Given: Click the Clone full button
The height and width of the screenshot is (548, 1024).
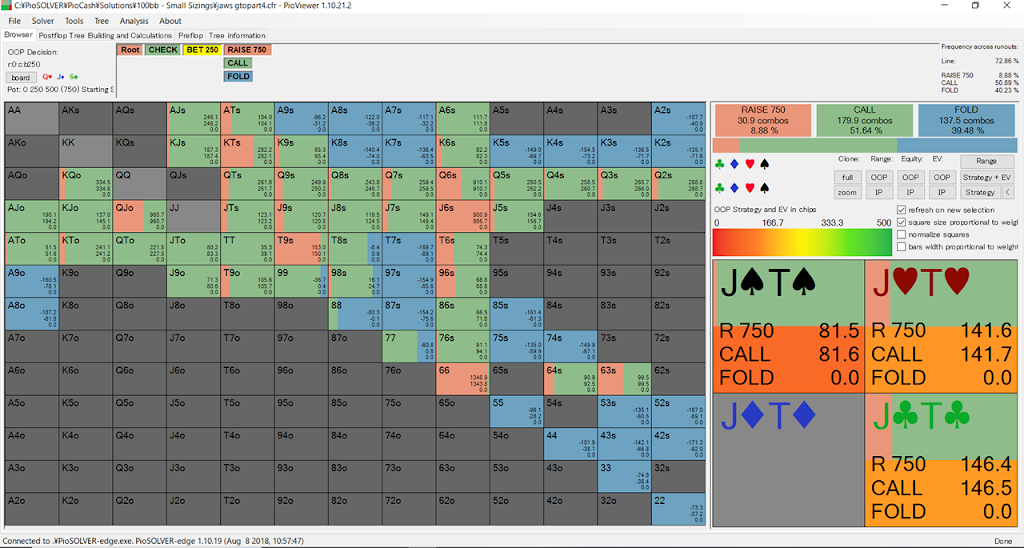Looking at the screenshot, I should click(x=847, y=177).
